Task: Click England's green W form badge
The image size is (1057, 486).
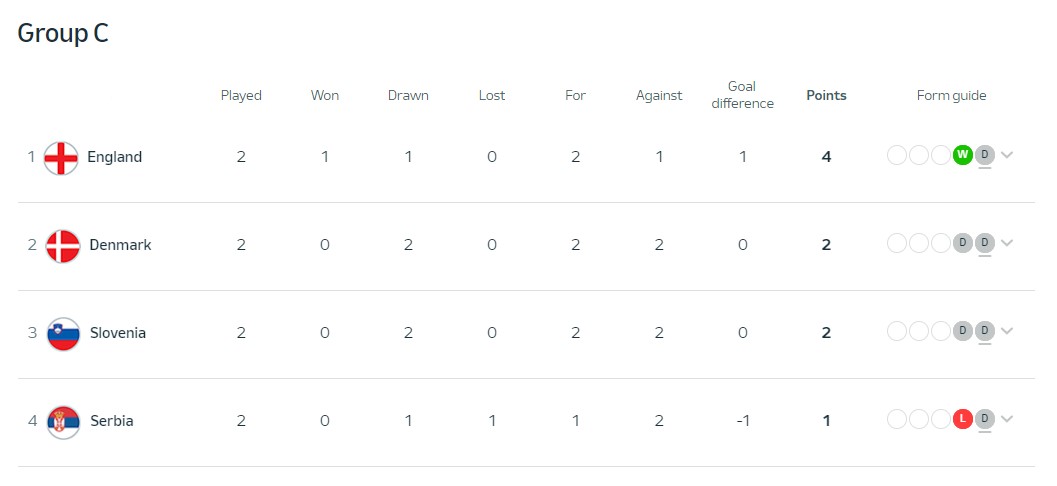Action: (x=963, y=155)
